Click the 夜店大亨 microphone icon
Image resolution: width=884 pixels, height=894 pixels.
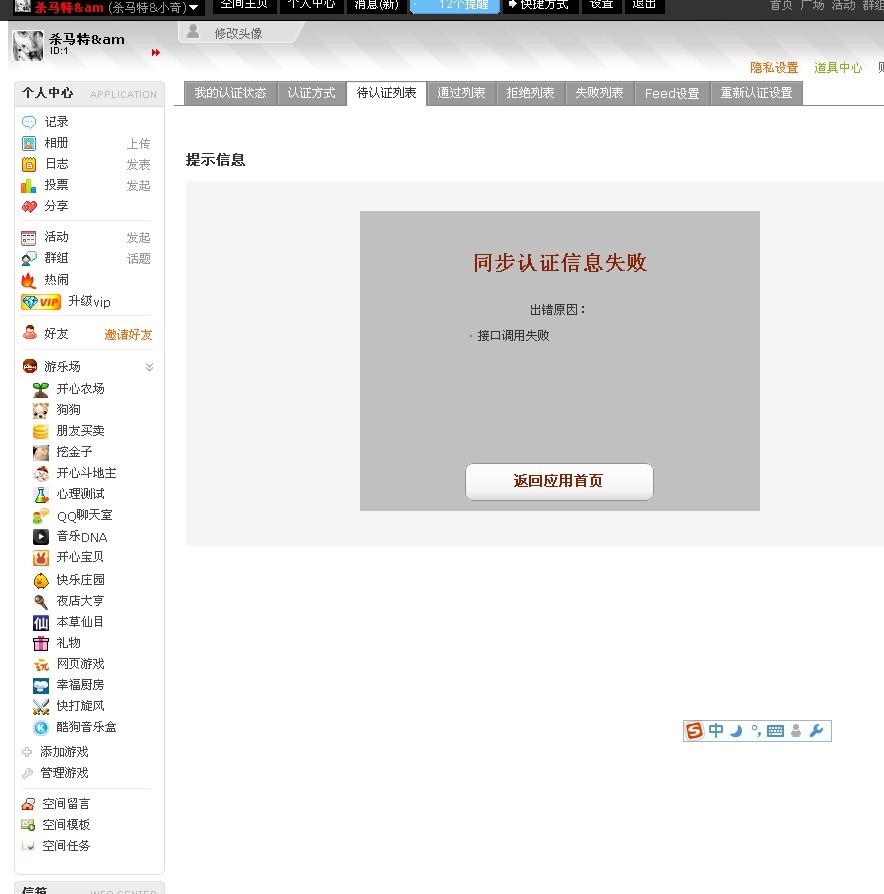[x=40, y=602]
